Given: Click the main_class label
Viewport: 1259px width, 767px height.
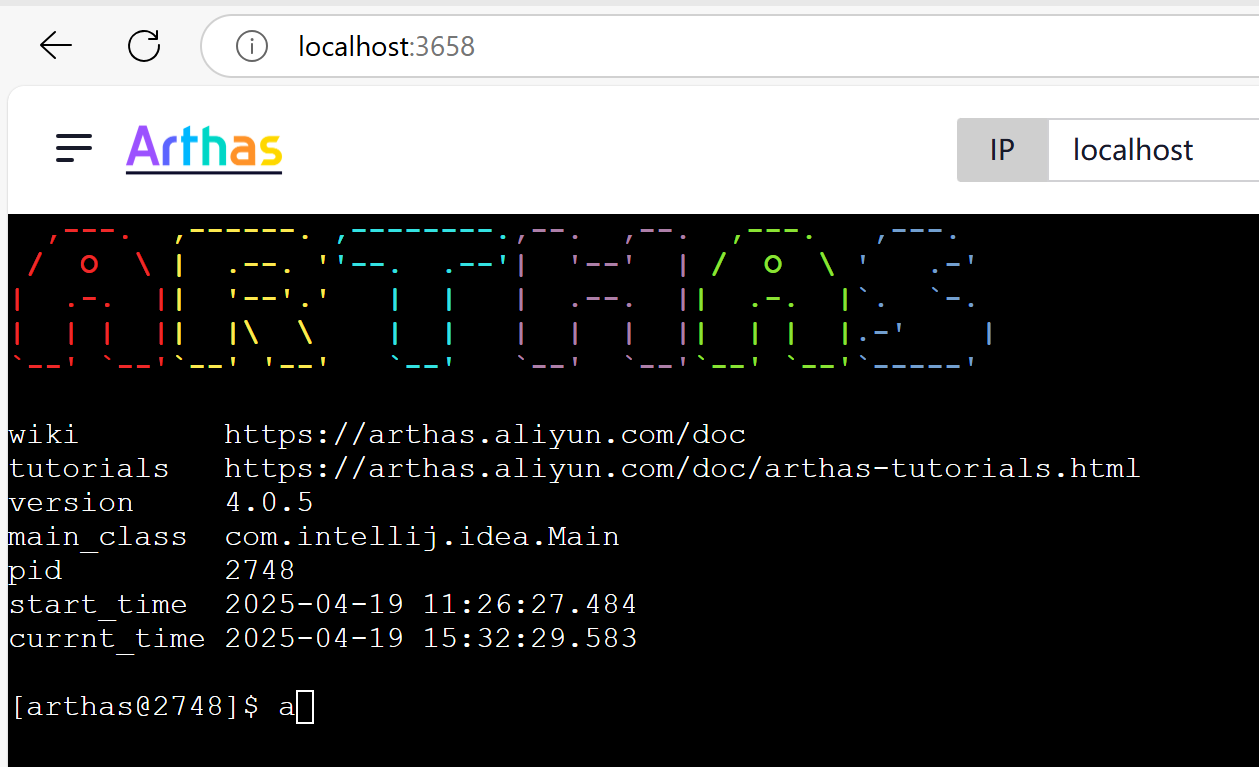Looking at the screenshot, I should [97, 537].
